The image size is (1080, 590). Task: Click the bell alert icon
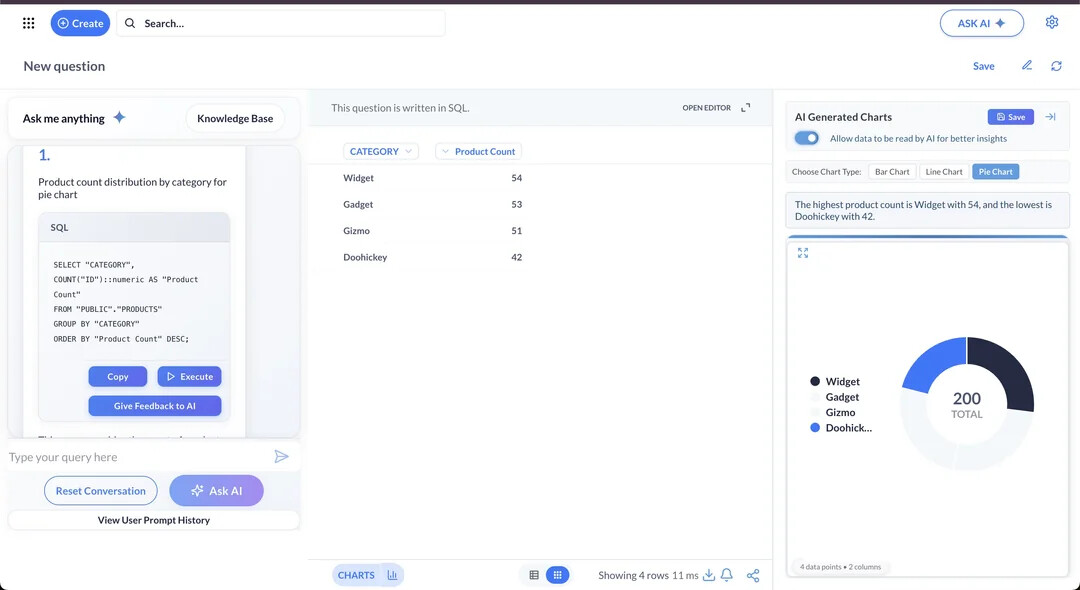[727, 575]
